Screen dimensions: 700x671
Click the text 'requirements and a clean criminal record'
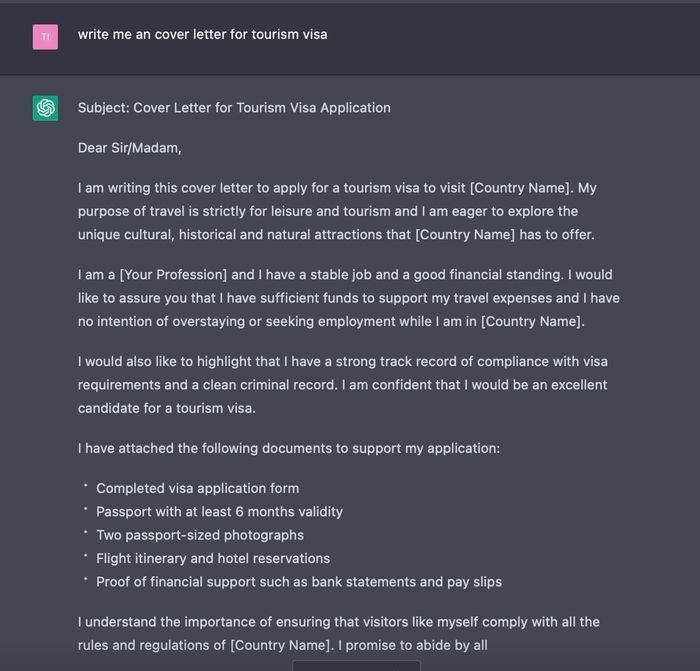(208, 385)
